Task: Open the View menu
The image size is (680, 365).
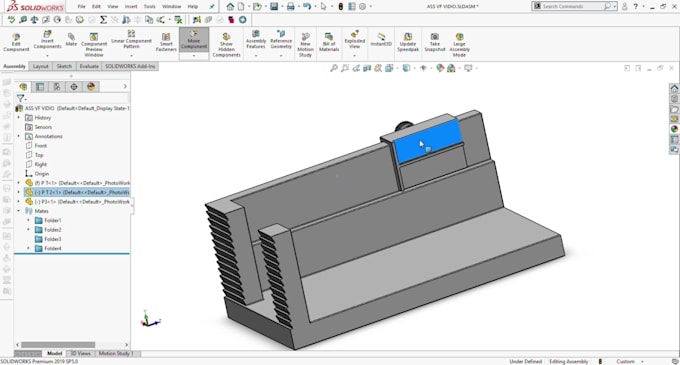Action: click(113, 7)
